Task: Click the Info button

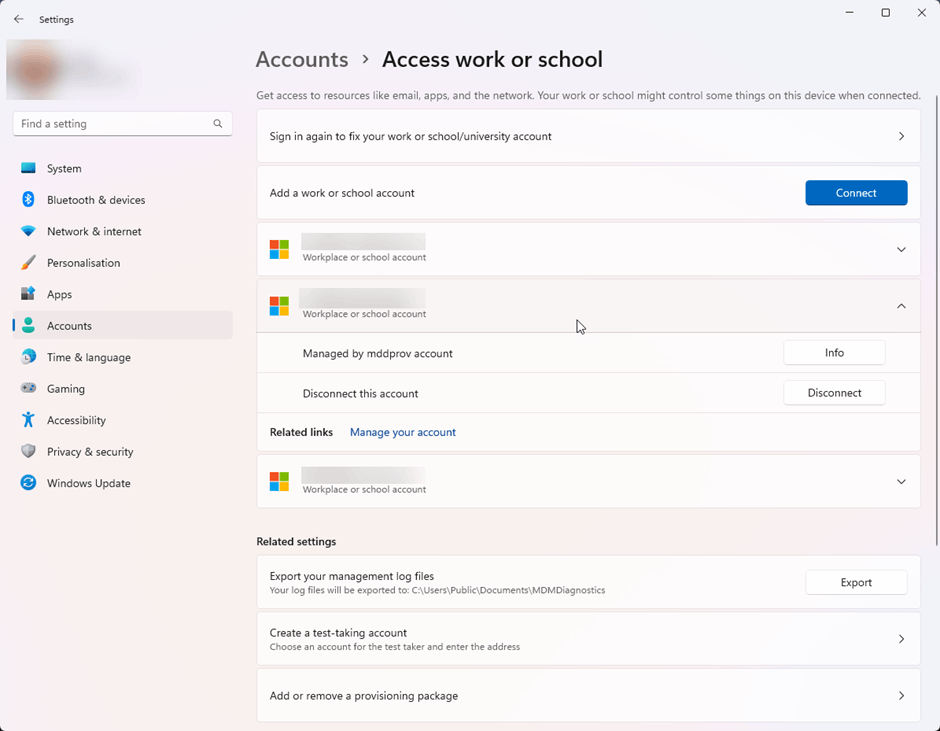Action: pyautogui.click(x=834, y=353)
